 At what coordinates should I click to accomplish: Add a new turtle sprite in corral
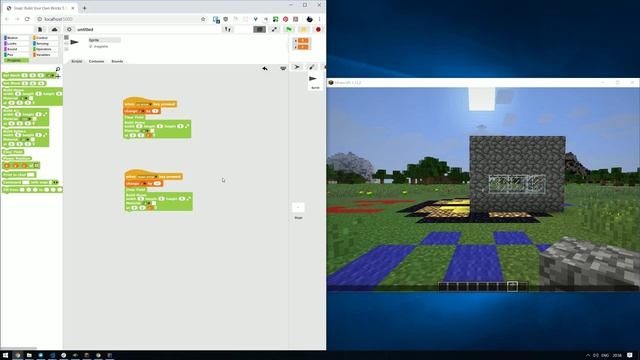click(x=297, y=67)
